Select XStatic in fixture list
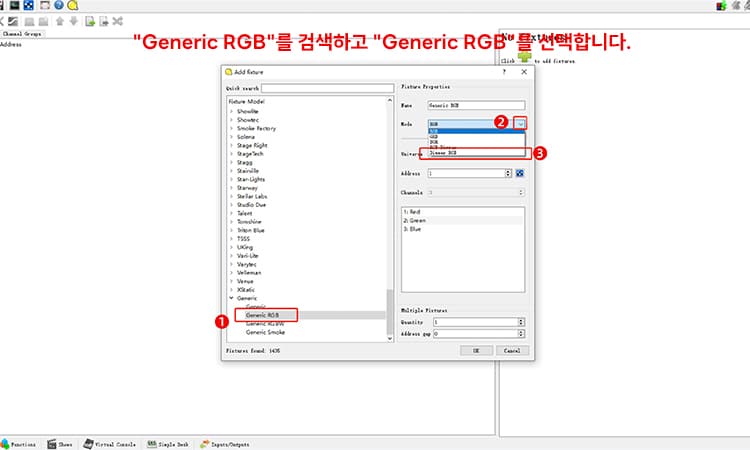The image size is (750, 450). click(x=246, y=290)
